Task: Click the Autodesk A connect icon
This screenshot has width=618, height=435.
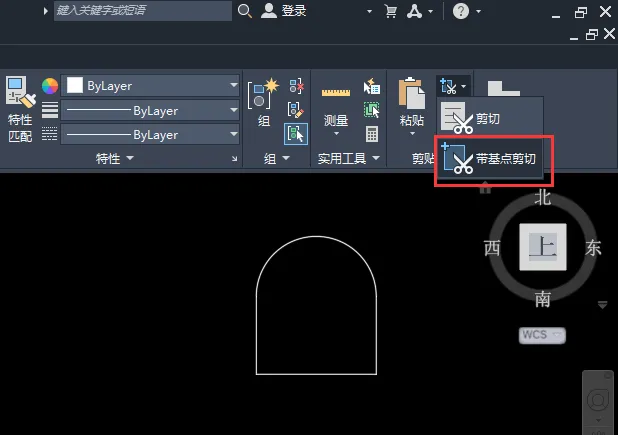Action: (x=414, y=11)
